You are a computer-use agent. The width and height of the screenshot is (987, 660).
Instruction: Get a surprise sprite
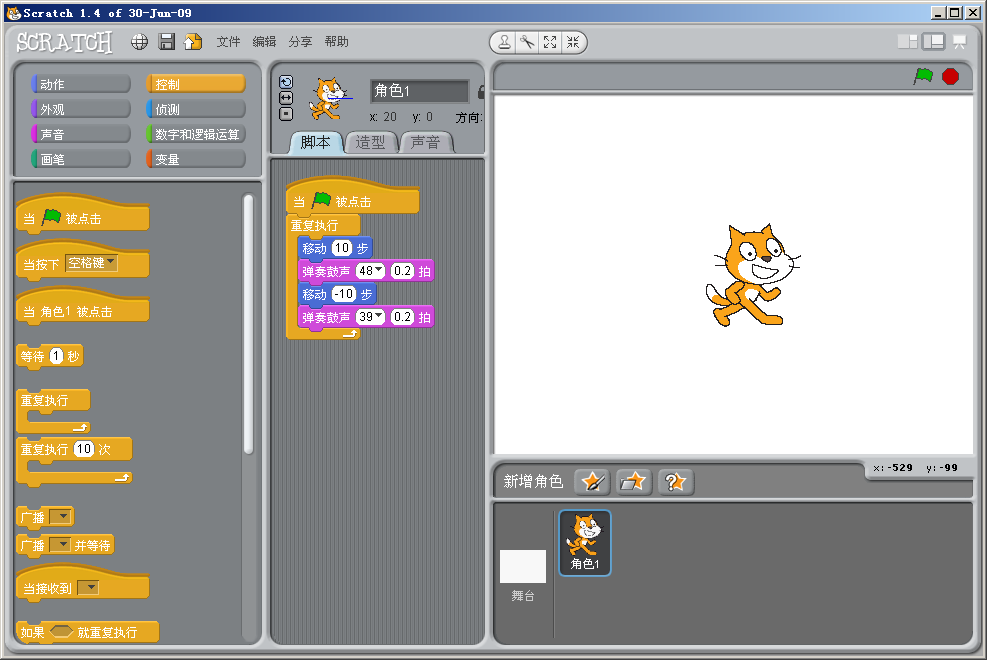[675, 482]
